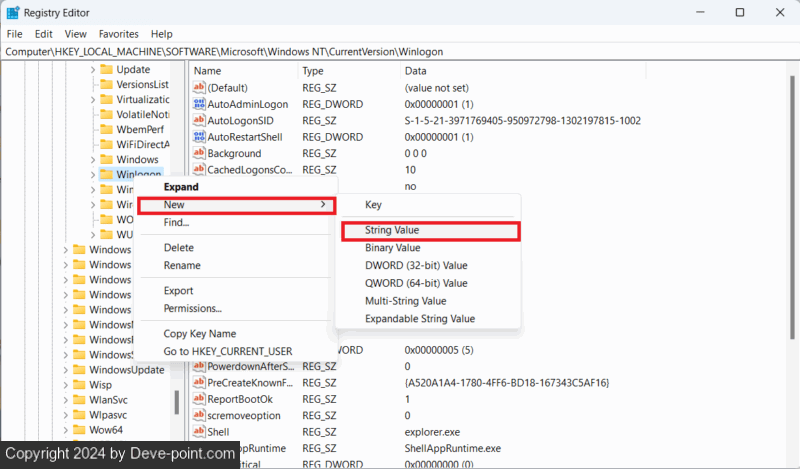Expand the Wisp key in the tree
Screen dimensions: 800x469
[x=66, y=385]
